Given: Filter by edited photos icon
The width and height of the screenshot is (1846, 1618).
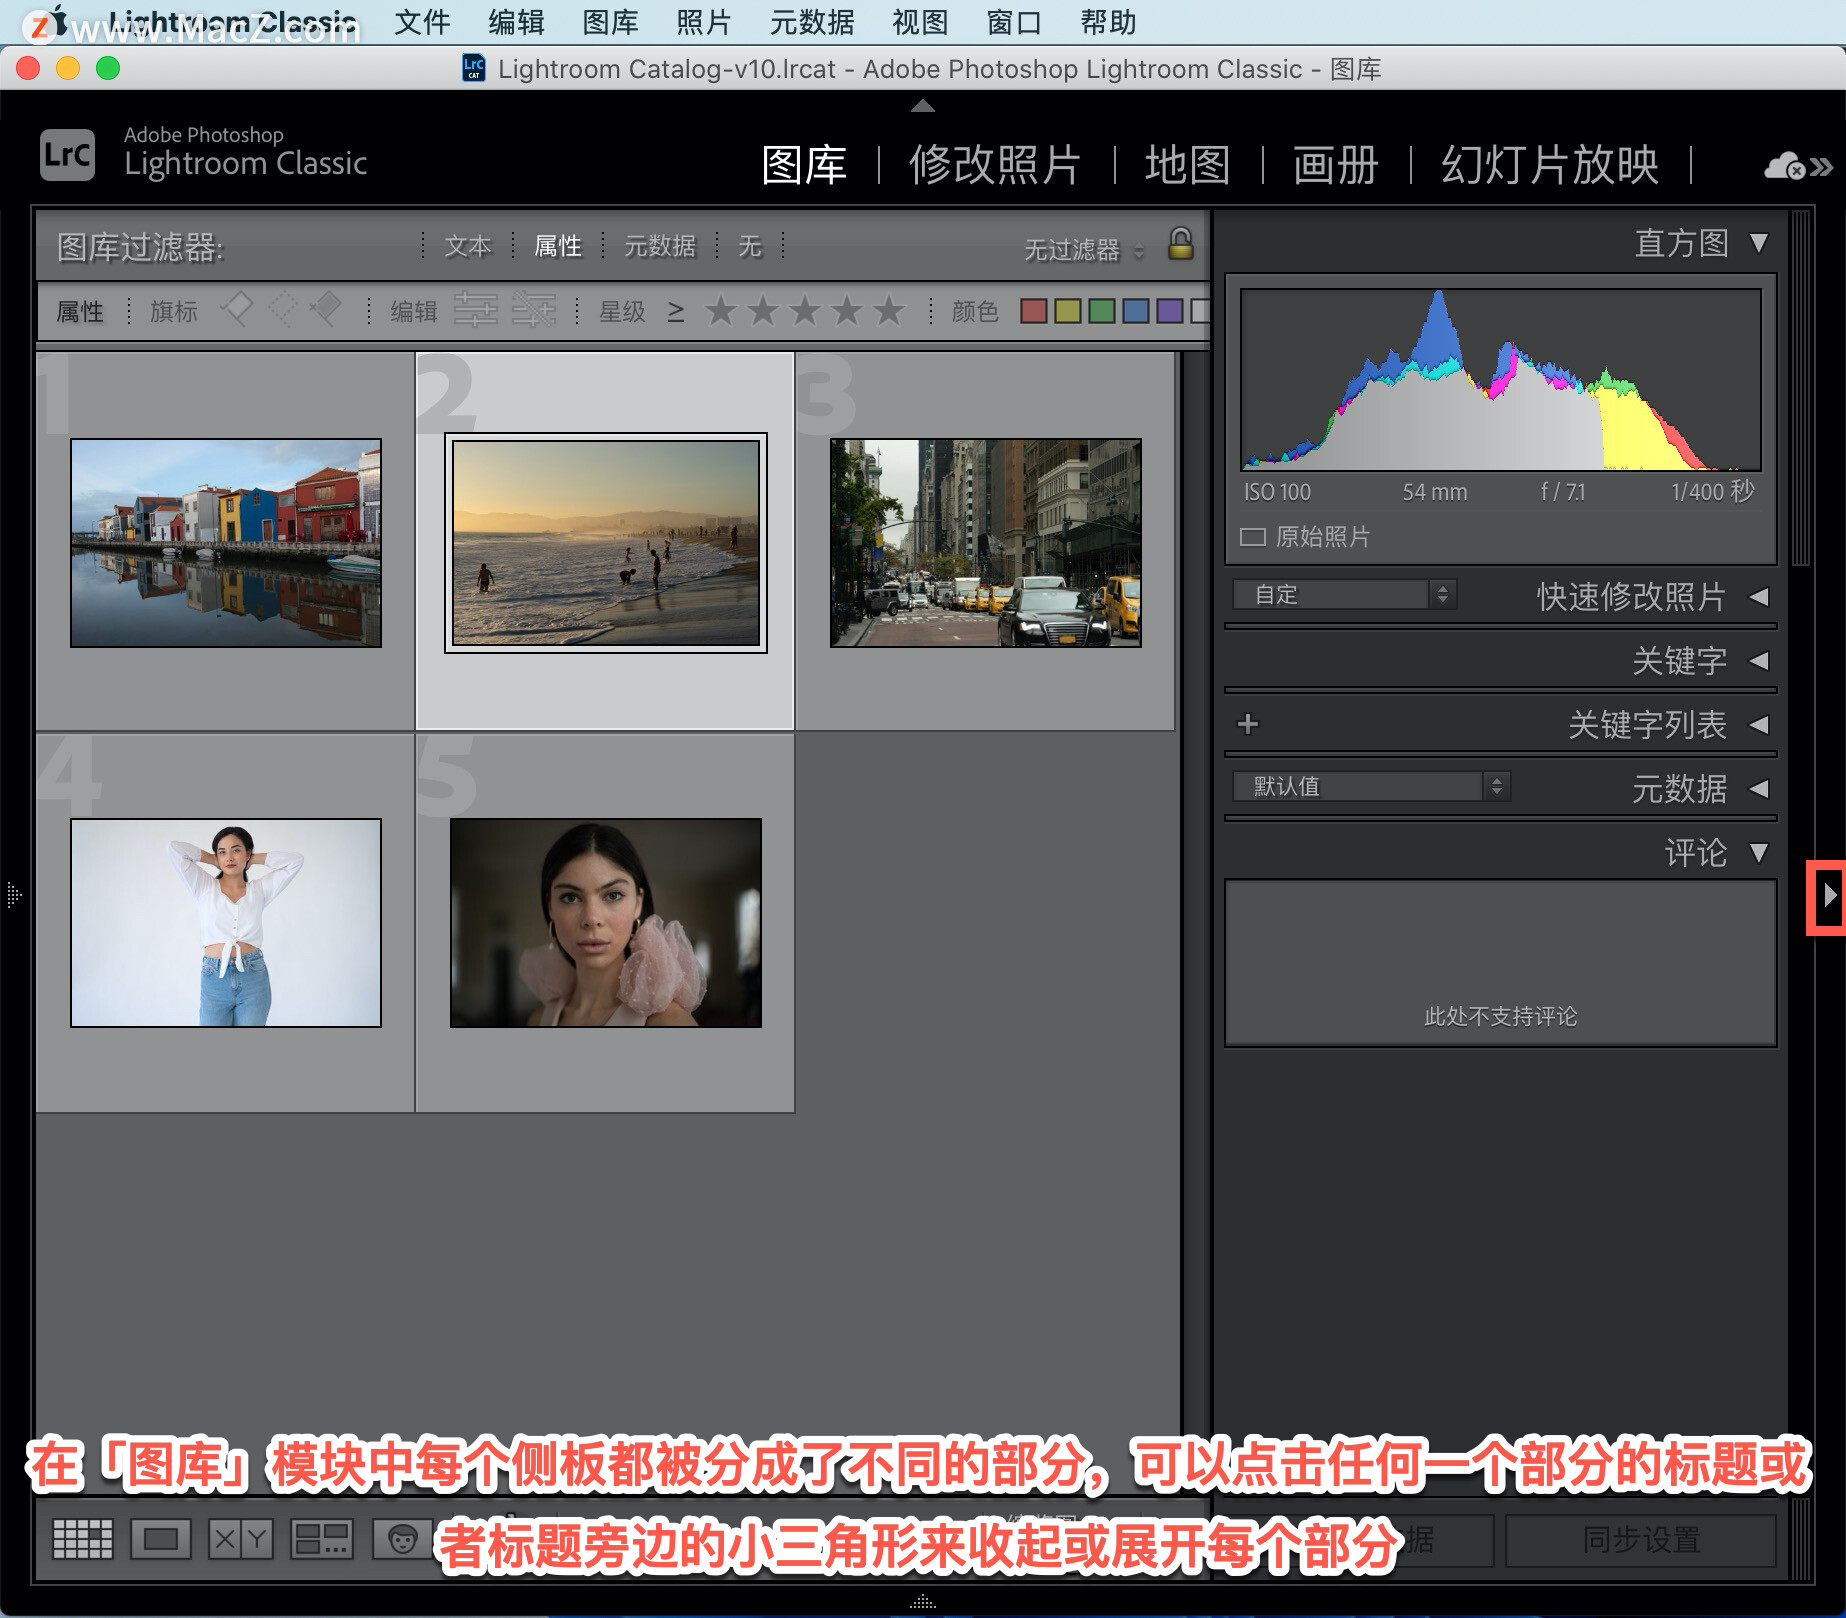Looking at the screenshot, I should click(x=475, y=310).
